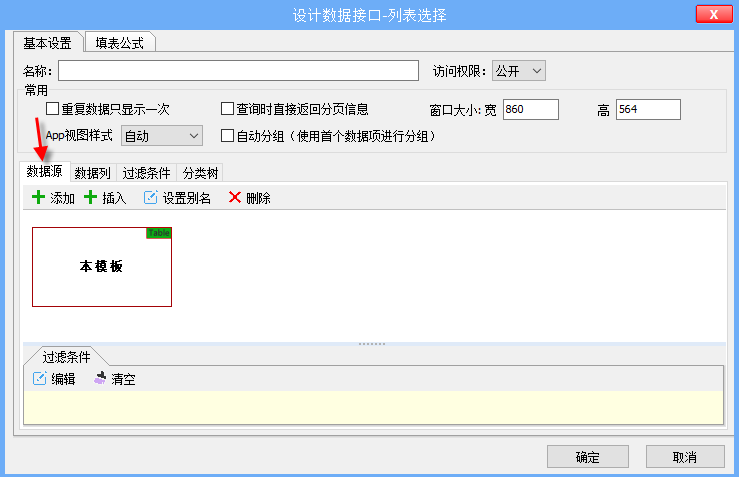Switch to the 填表公式 tab
This screenshot has width=739, height=477.
[x=120, y=43]
